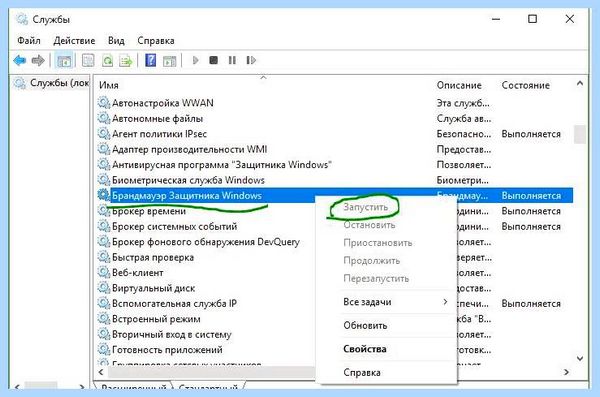Click the vertical scrollbar thumb

click(580, 134)
